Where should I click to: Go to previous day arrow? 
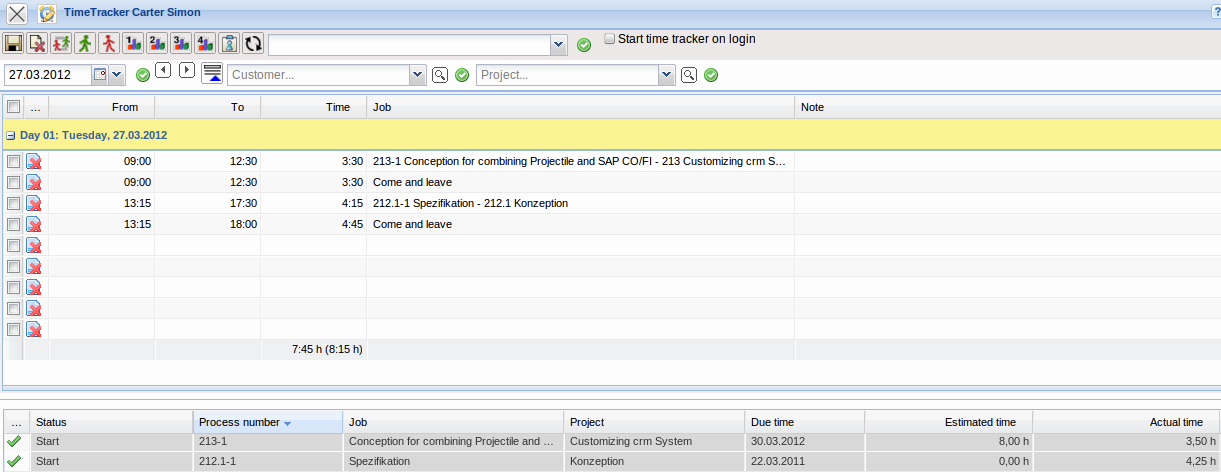tap(163, 70)
